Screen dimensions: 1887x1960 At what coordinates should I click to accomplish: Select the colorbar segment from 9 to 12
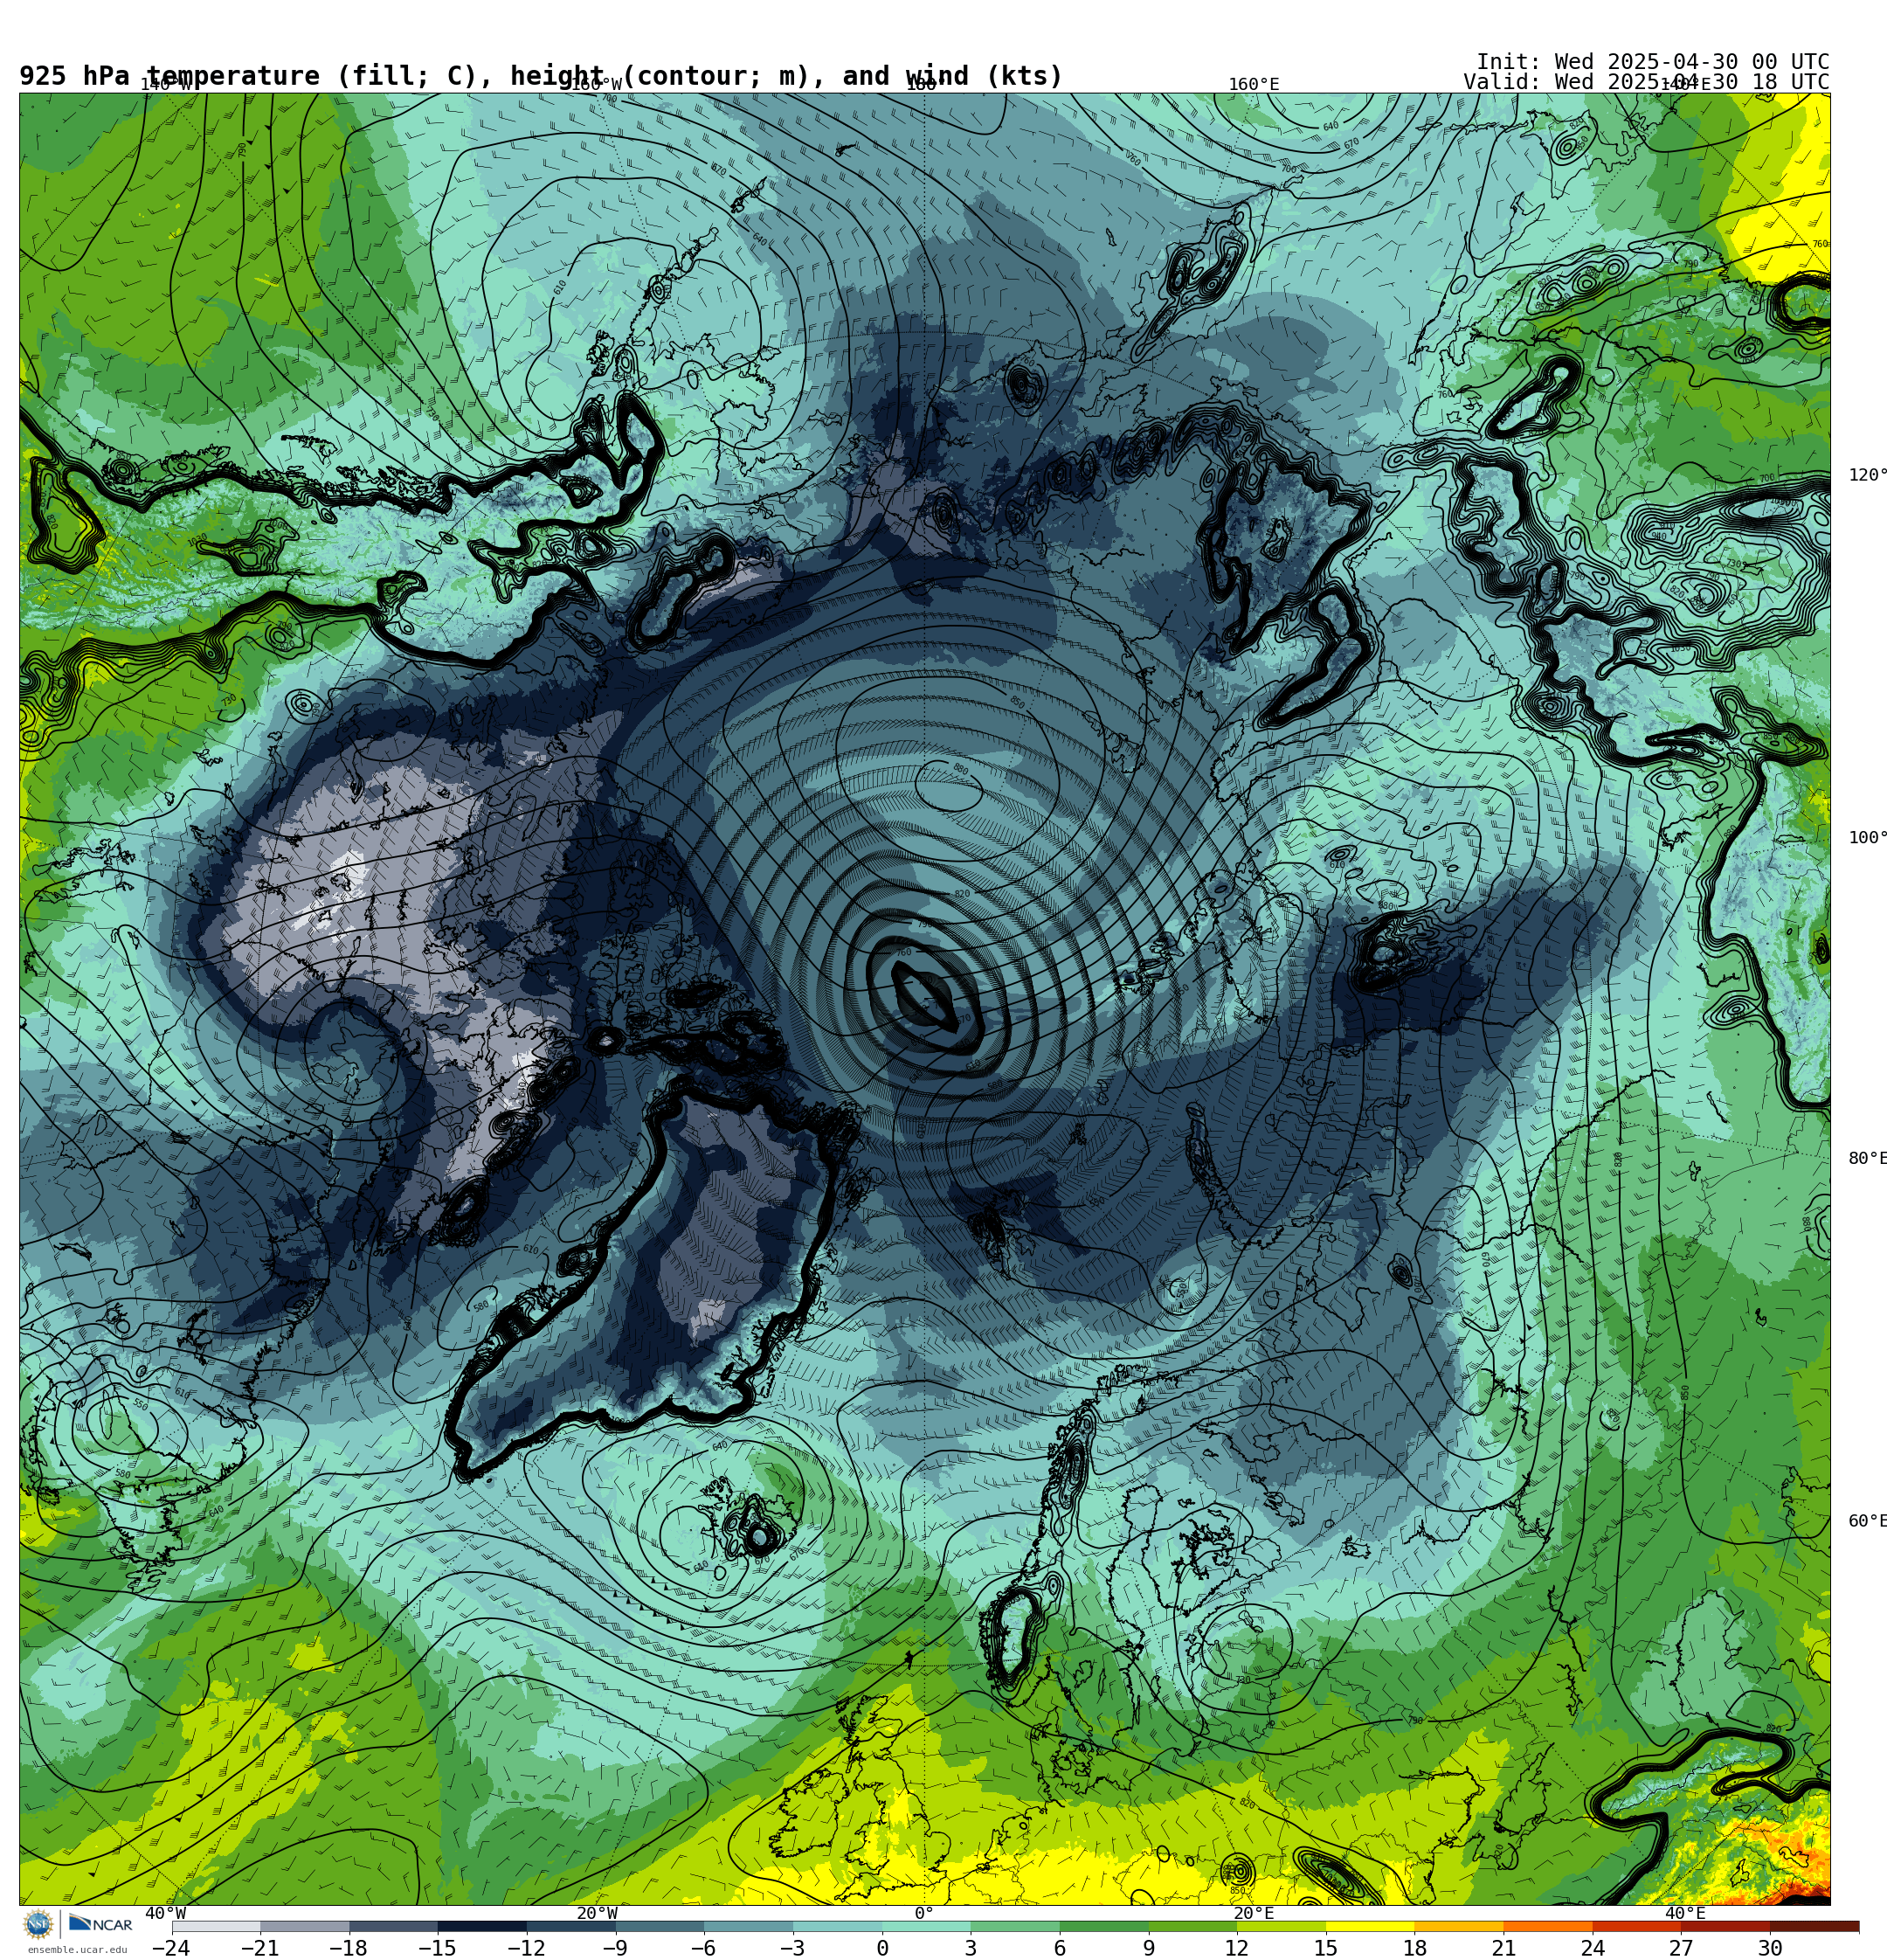click(1192, 1926)
